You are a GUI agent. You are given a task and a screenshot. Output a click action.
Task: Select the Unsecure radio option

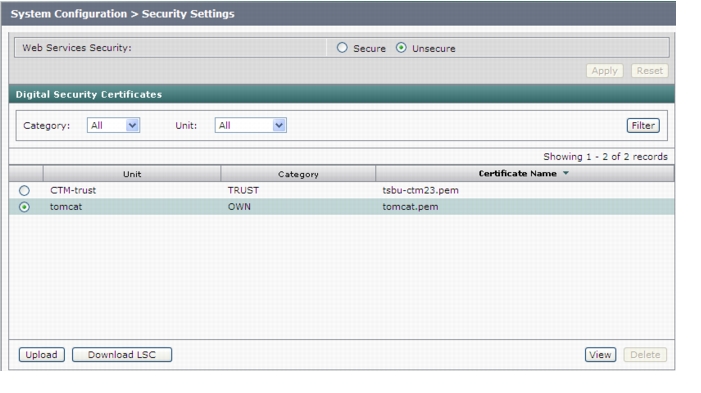401,48
